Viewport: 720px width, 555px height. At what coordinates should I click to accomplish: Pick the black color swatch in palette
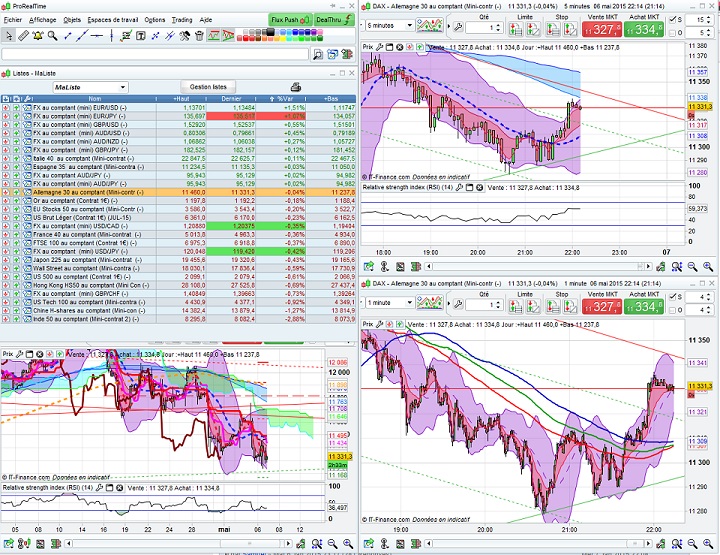pyautogui.click(x=270, y=32)
